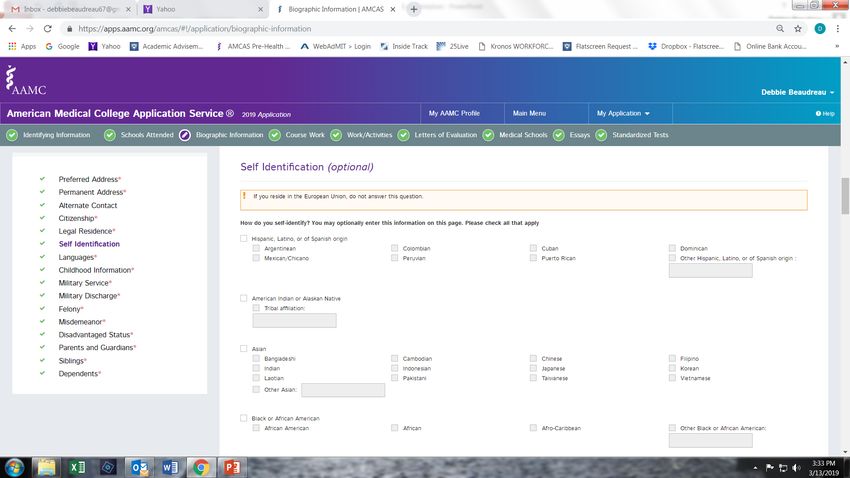Open Chrome's three-dot menu
This screenshot has width=850, height=478.
coord(838,29)
